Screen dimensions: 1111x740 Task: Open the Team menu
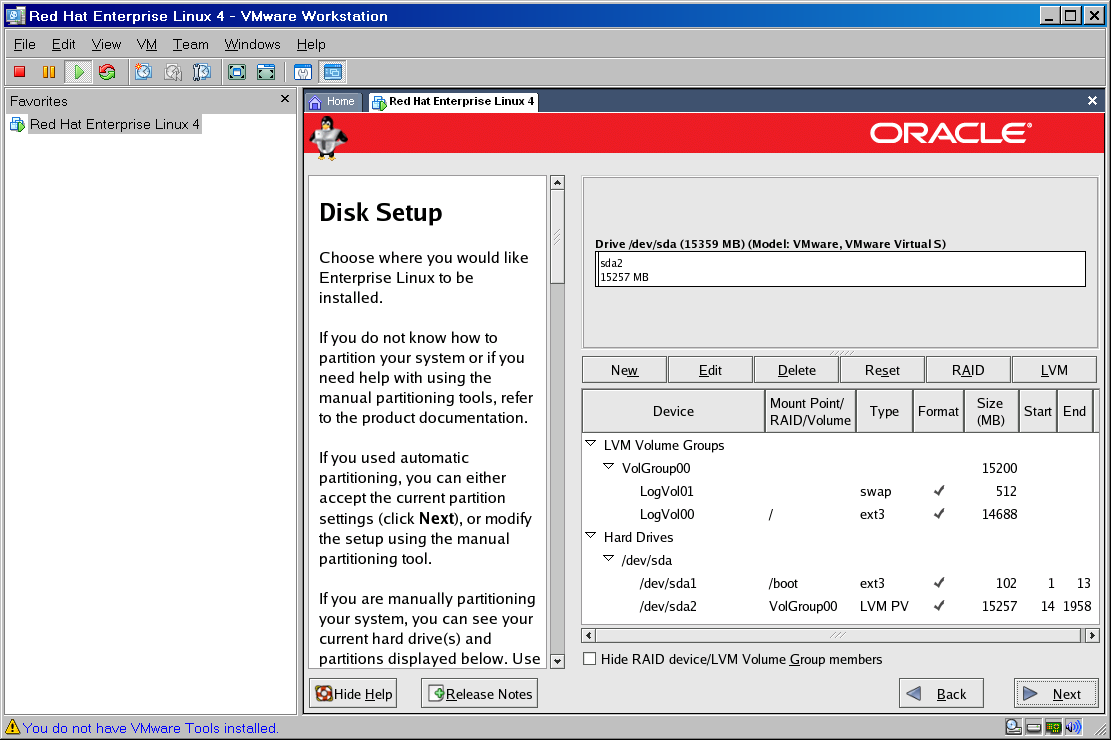coord(191,44)
